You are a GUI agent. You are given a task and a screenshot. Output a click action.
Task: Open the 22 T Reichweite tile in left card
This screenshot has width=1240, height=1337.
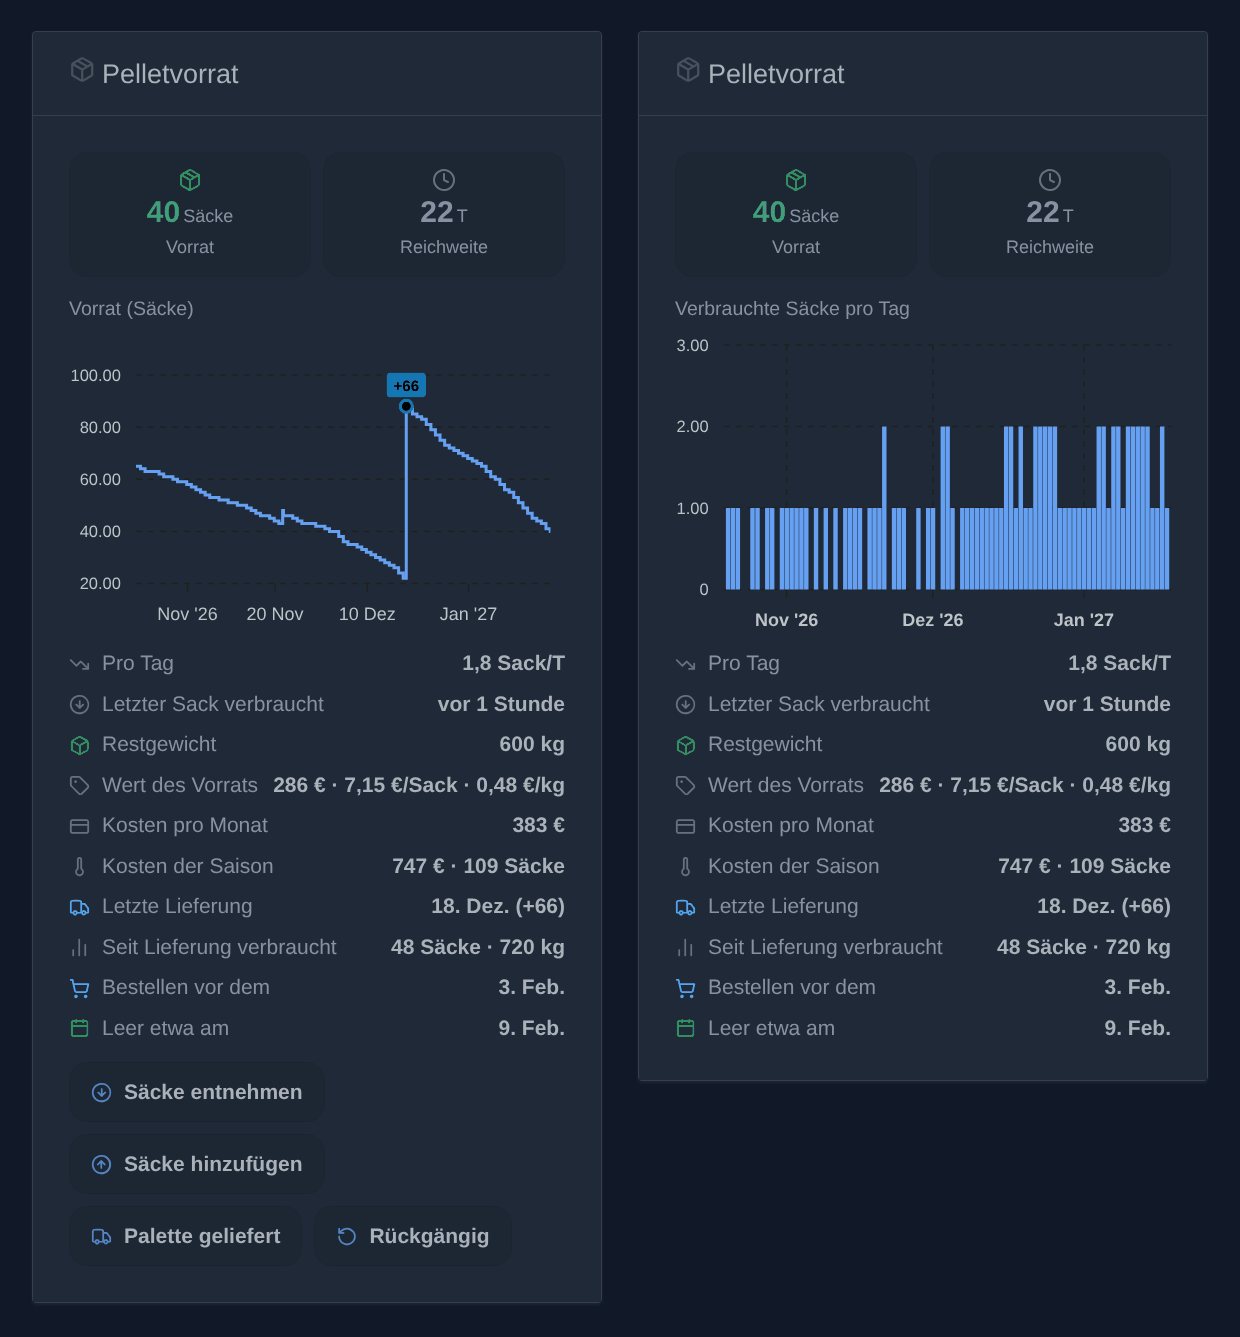coord(444,214)
